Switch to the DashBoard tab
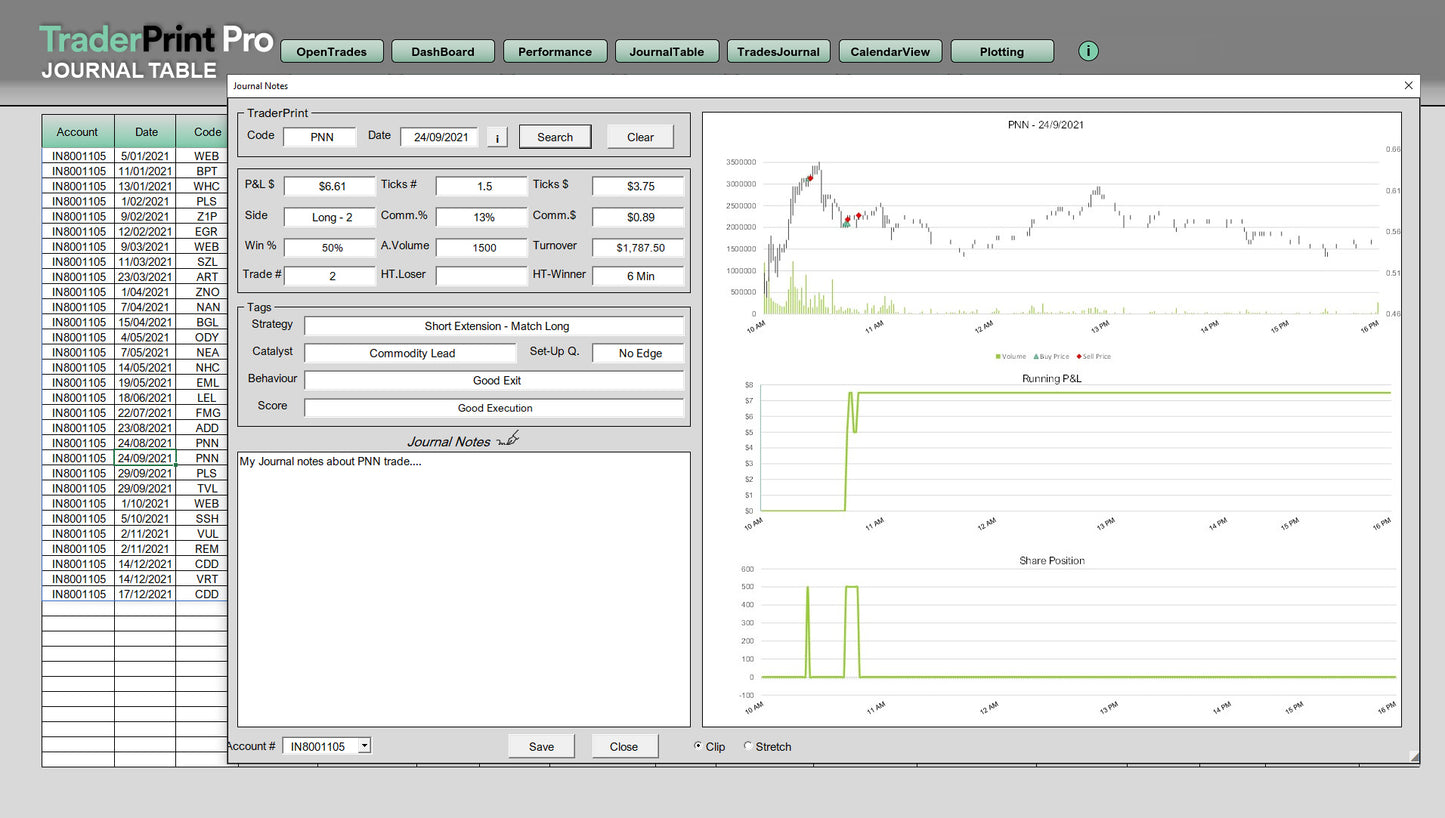The image size is (1445, 818). (x=443, y=51)
